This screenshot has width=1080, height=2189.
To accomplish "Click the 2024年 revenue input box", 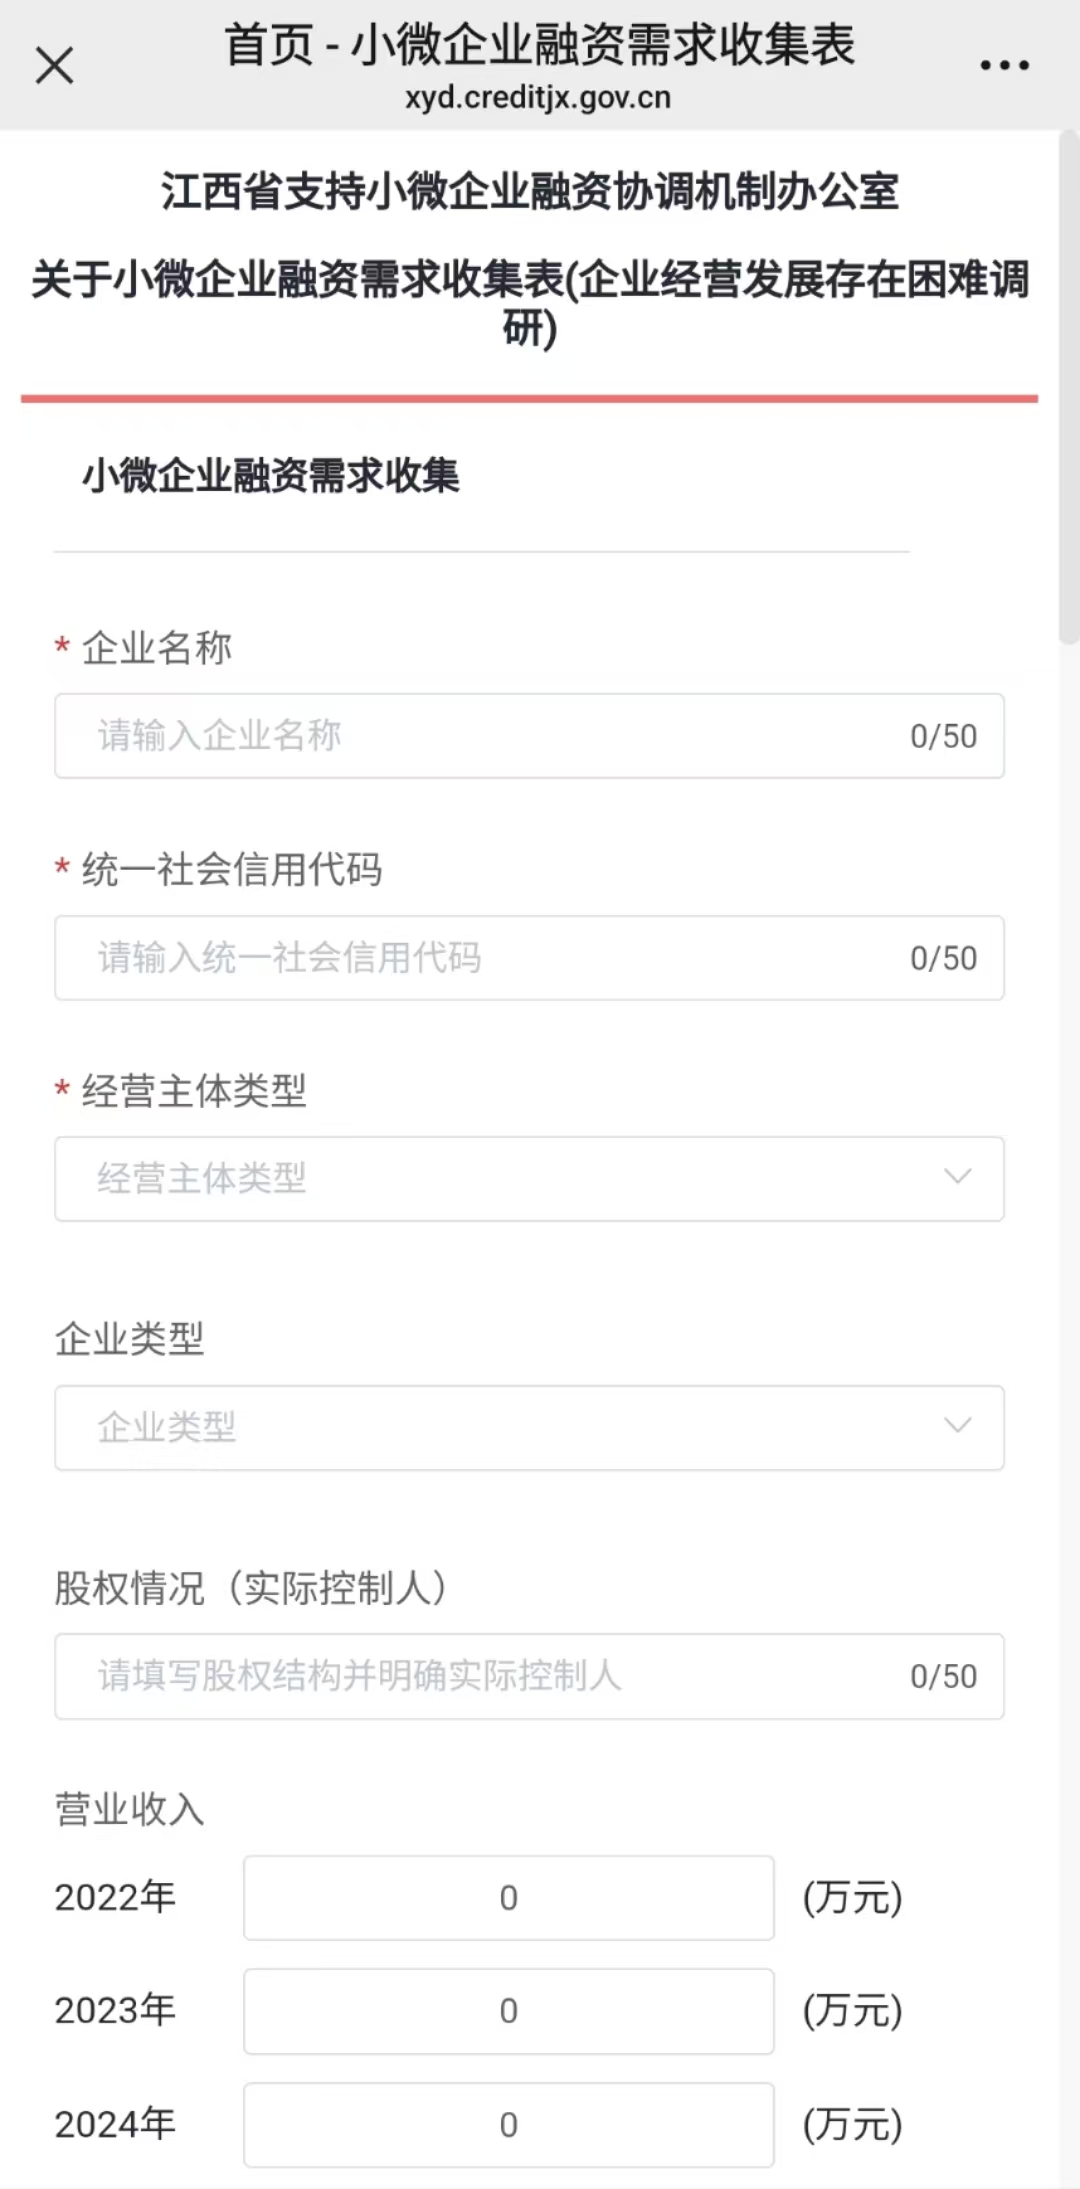I will click(x=508, y=2125).
